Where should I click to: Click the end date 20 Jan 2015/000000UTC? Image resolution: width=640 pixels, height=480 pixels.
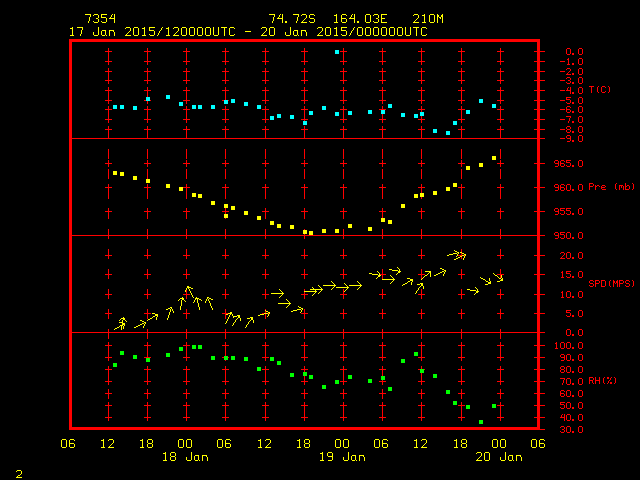point(344,32)
